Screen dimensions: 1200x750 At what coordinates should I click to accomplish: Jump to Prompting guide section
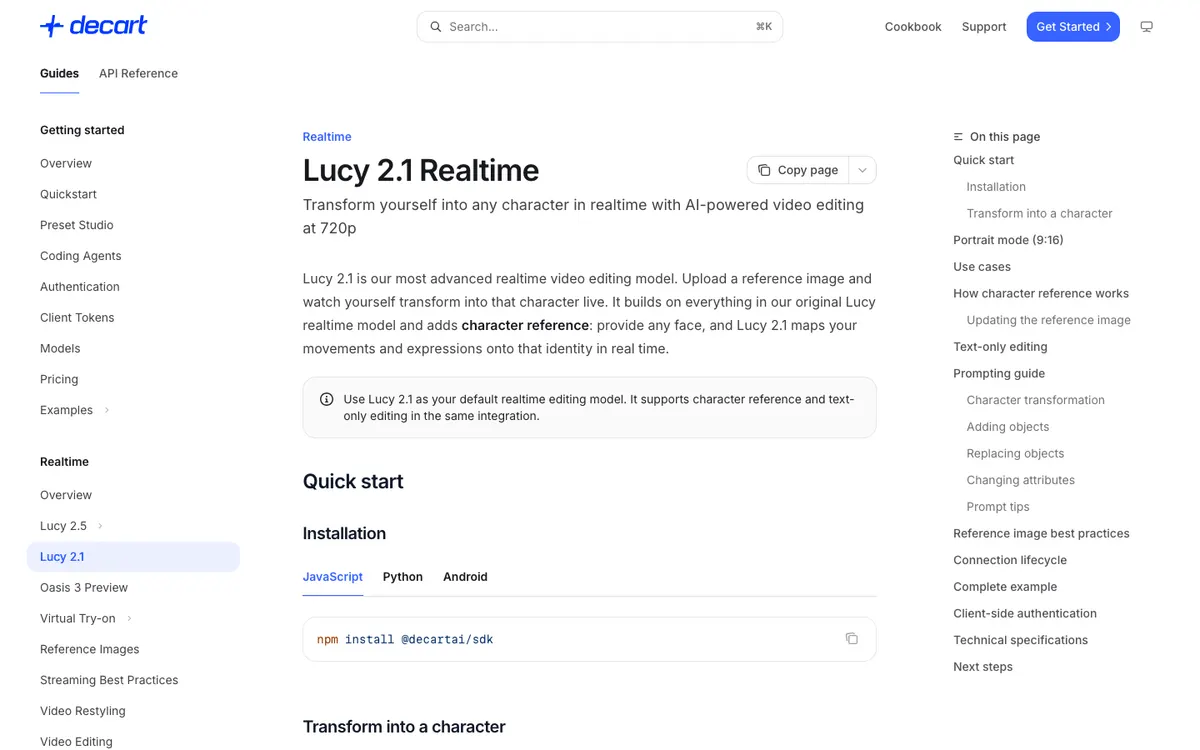pos(999,374)
